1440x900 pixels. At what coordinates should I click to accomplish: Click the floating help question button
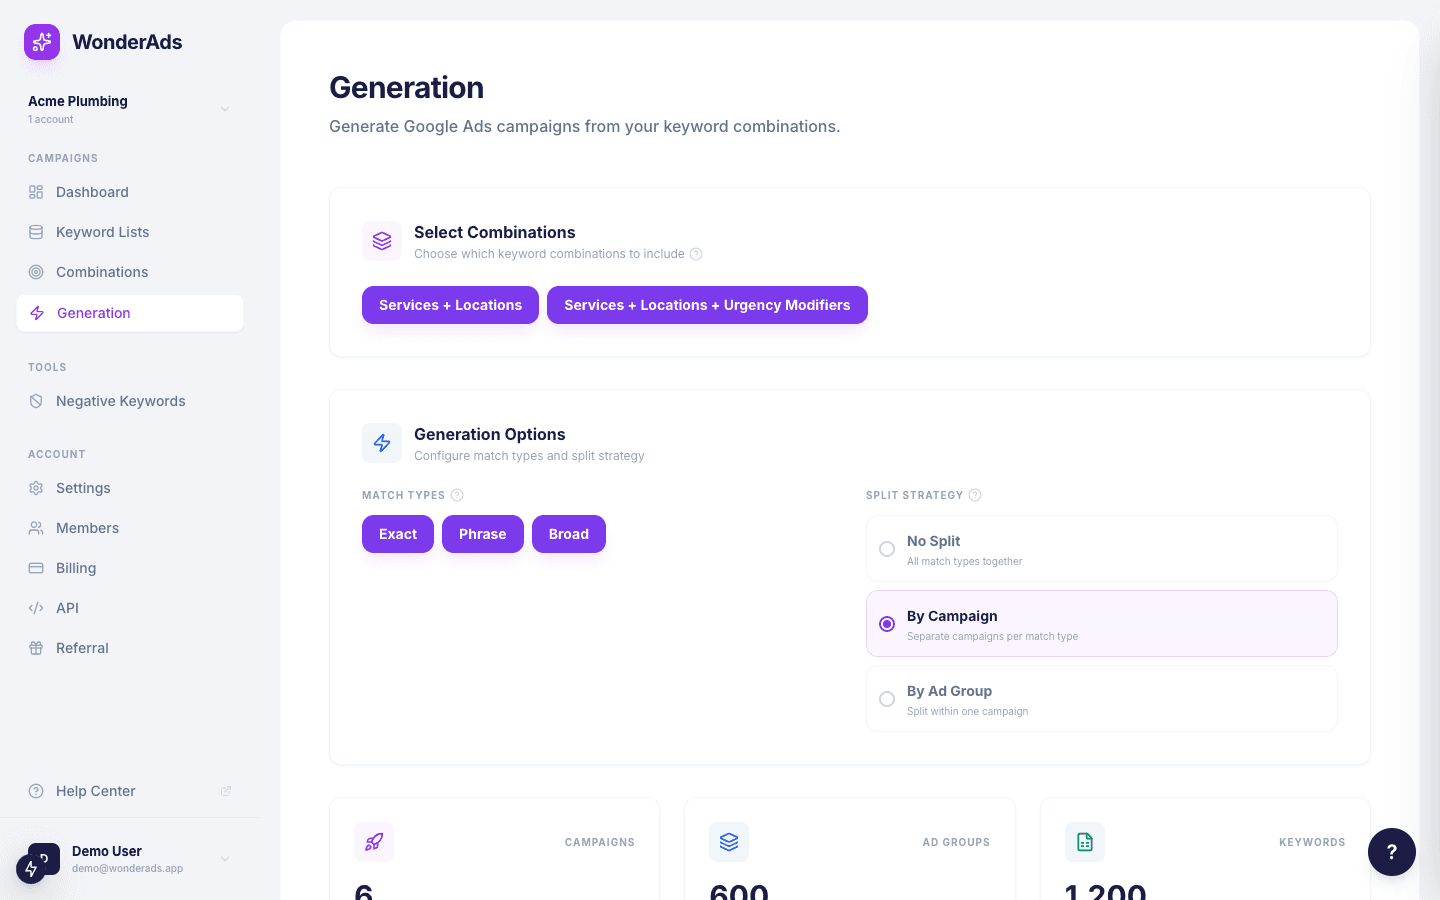(x=1392, y=852)
